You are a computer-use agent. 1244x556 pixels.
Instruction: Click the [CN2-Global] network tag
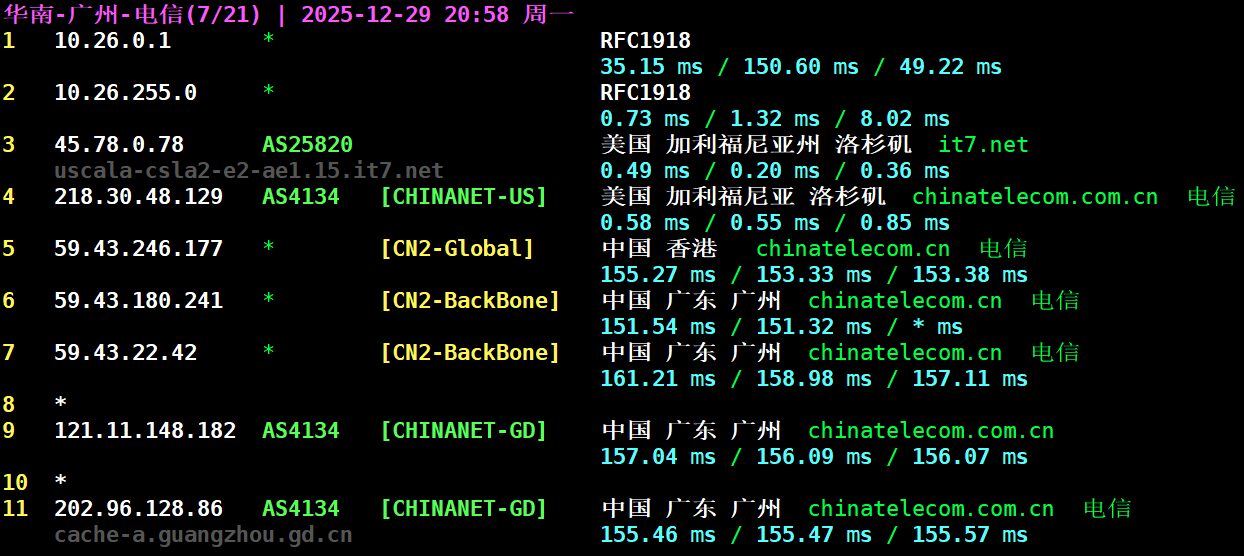tap(457, 249)
